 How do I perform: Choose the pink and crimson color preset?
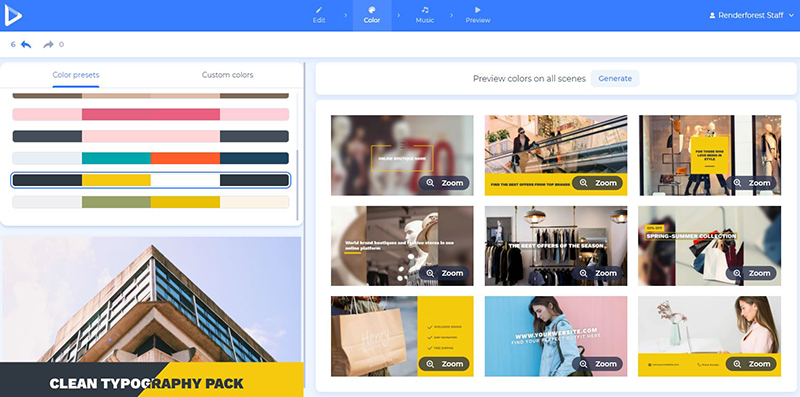click(151, 114)
